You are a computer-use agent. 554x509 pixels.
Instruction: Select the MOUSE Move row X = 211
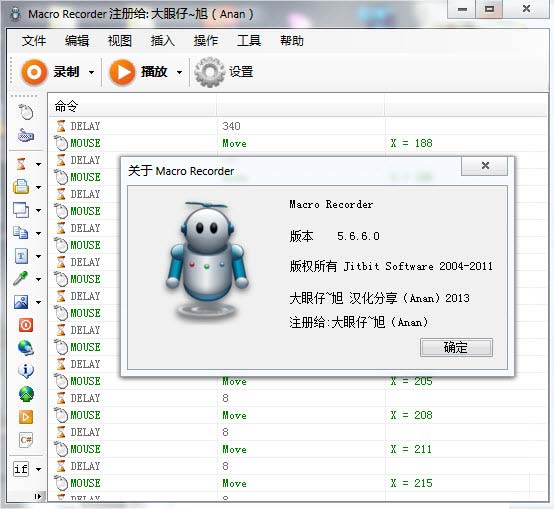pos(297,449)
